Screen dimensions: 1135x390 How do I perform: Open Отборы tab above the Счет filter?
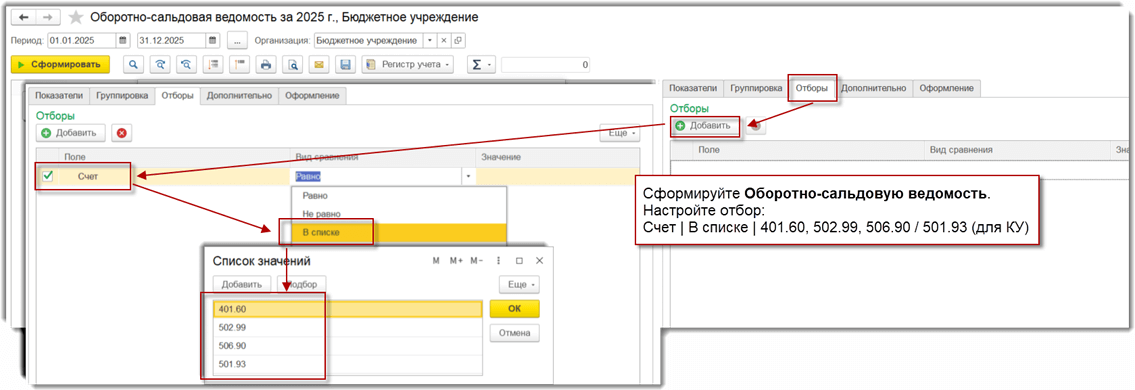[x=177, y=96]
